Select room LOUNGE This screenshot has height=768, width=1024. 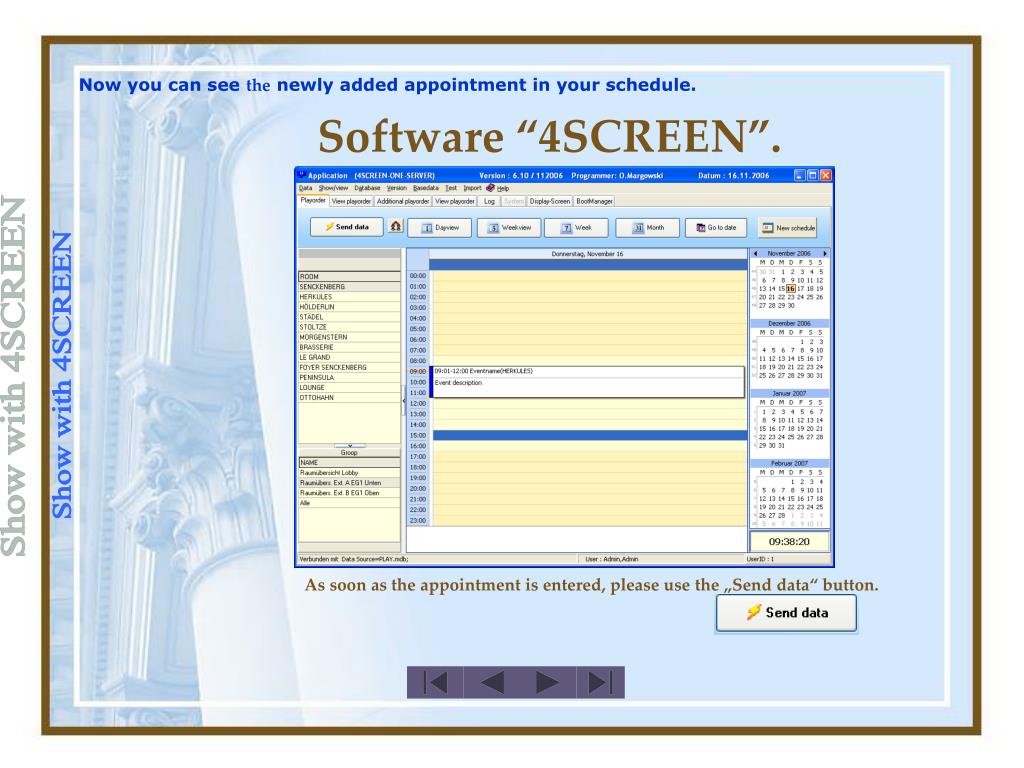point(349,388)
